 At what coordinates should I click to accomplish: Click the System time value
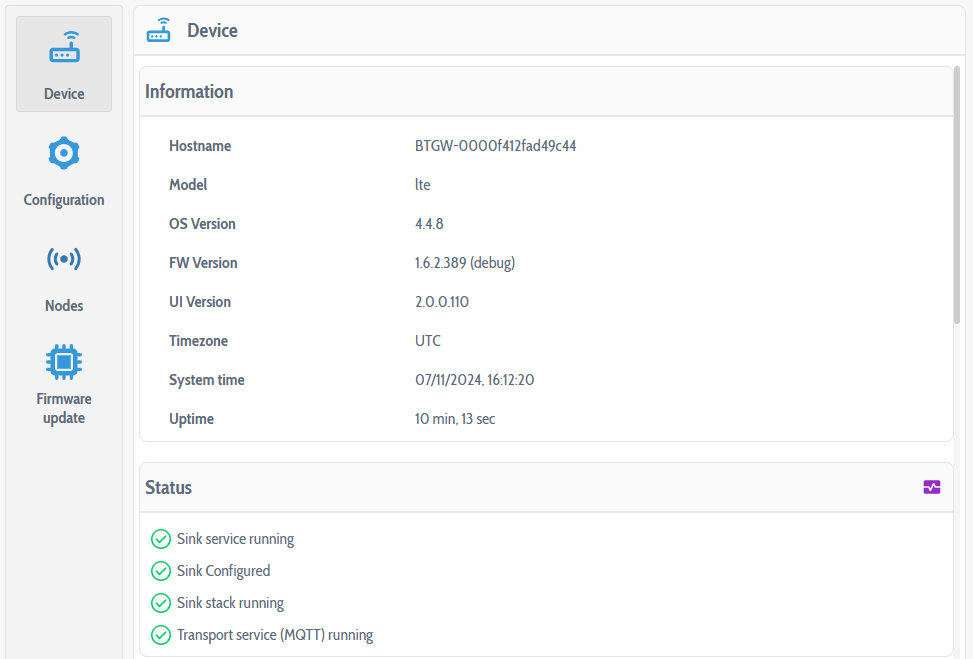pos(475,379)
